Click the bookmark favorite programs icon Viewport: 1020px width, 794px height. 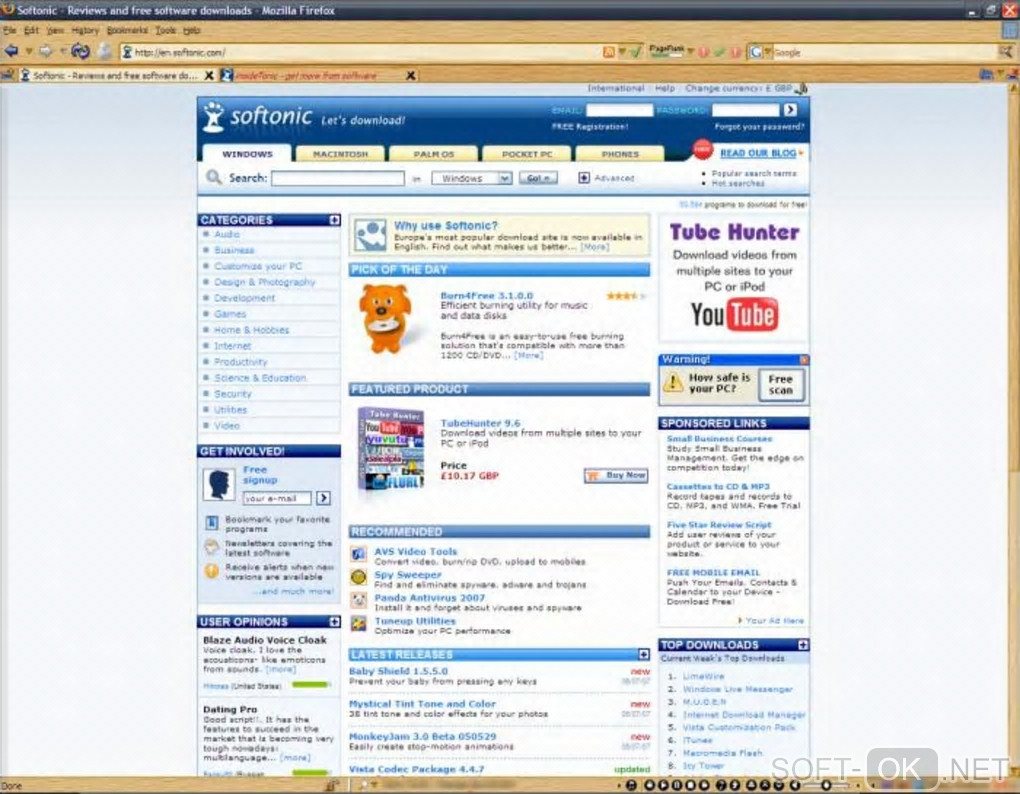(211, 523)
